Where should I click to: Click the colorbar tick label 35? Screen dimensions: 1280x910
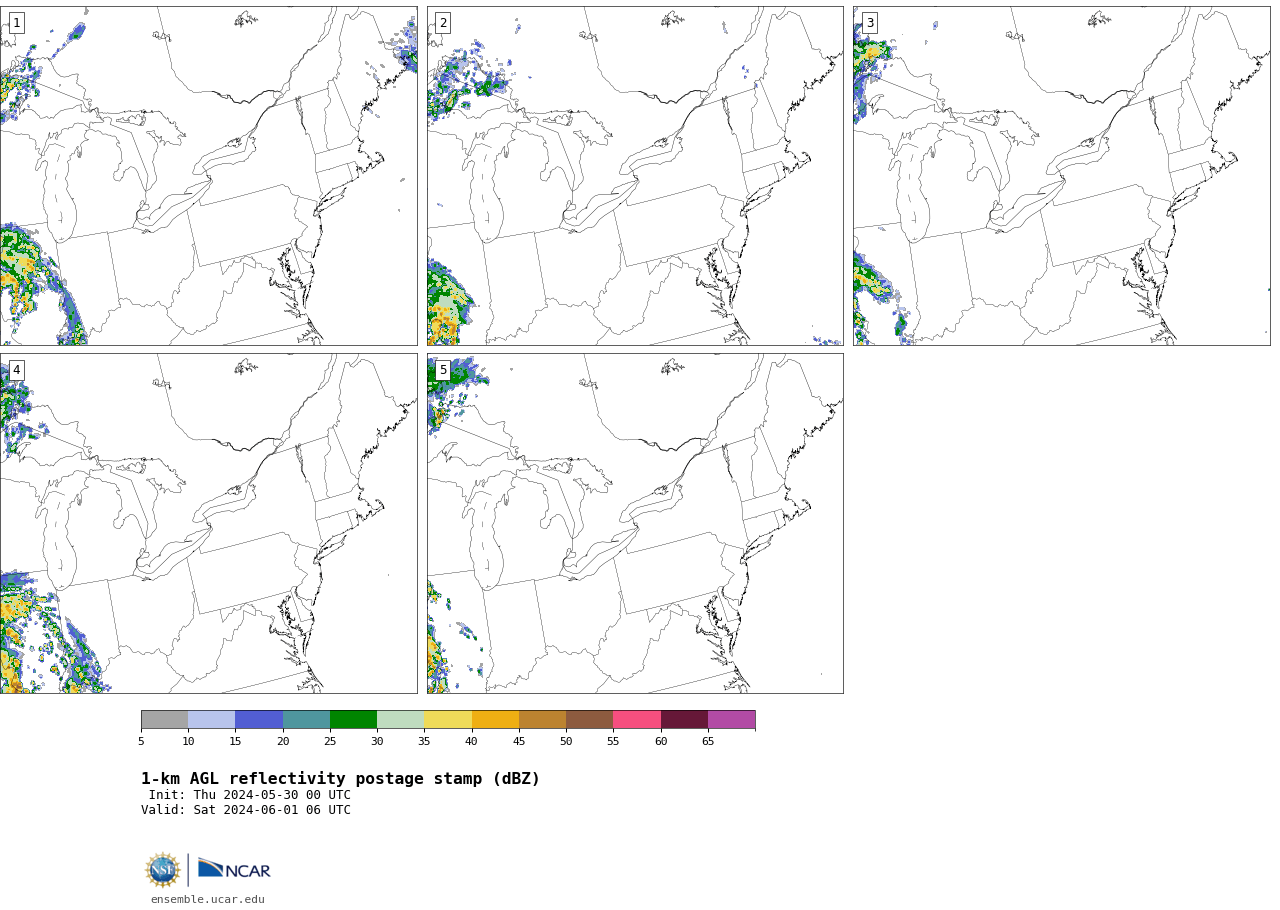(424, 741)
